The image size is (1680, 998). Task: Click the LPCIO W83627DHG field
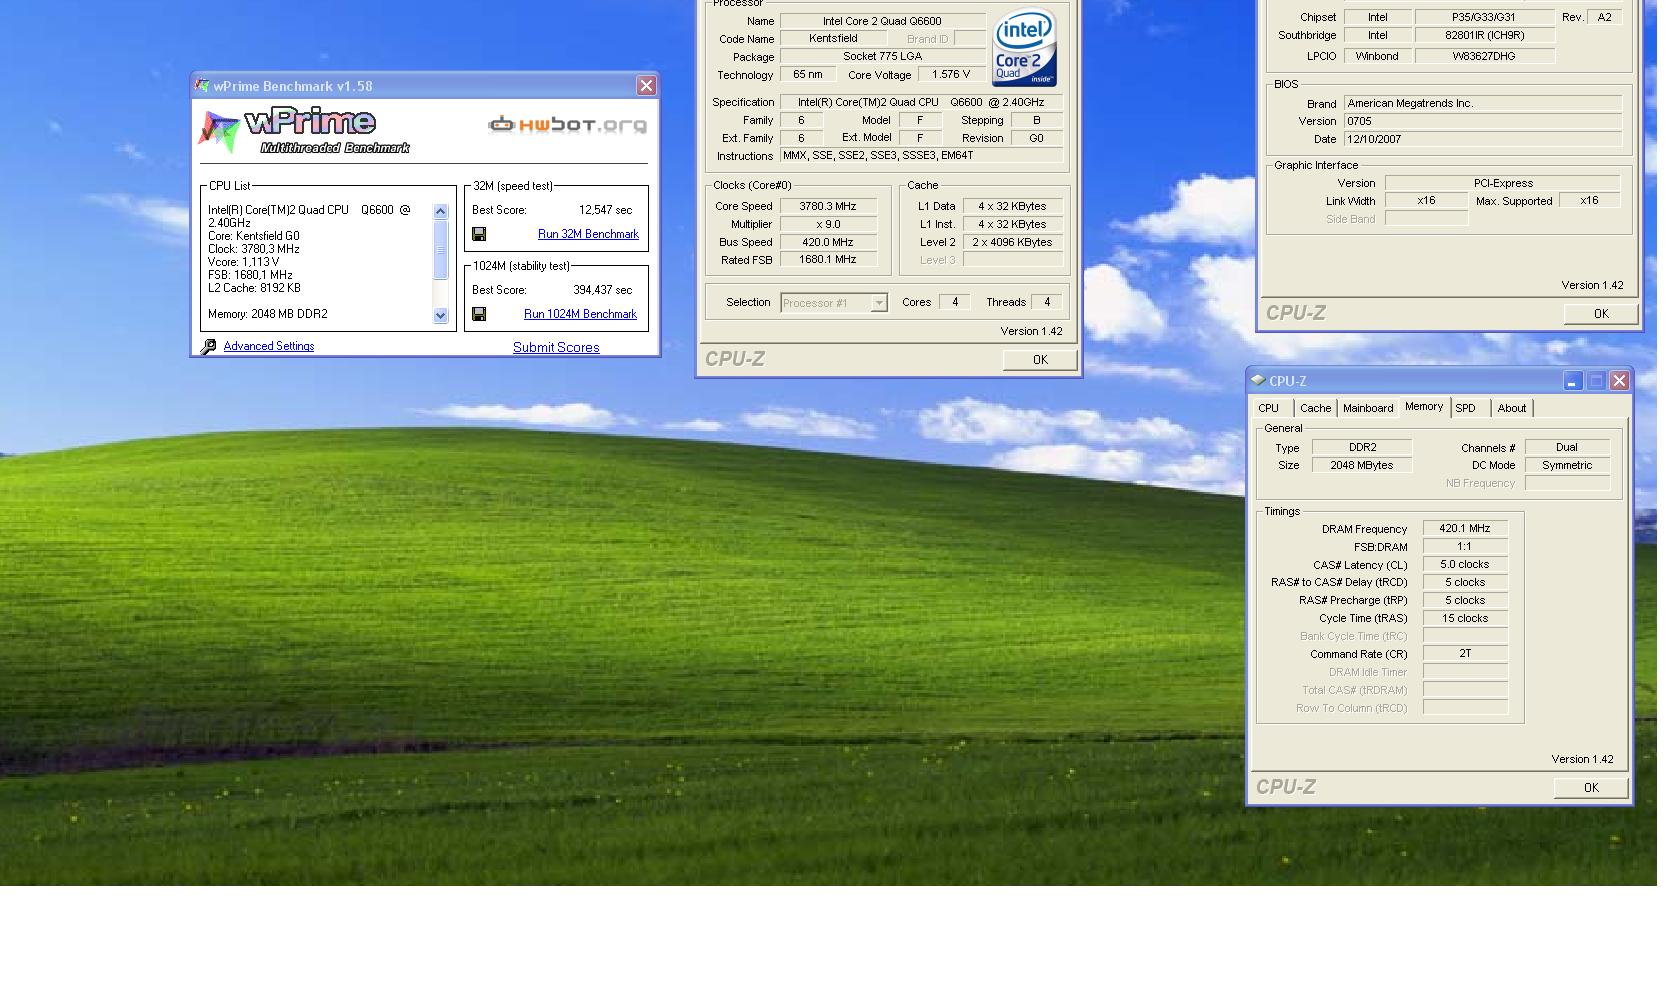pos(1485,56)
